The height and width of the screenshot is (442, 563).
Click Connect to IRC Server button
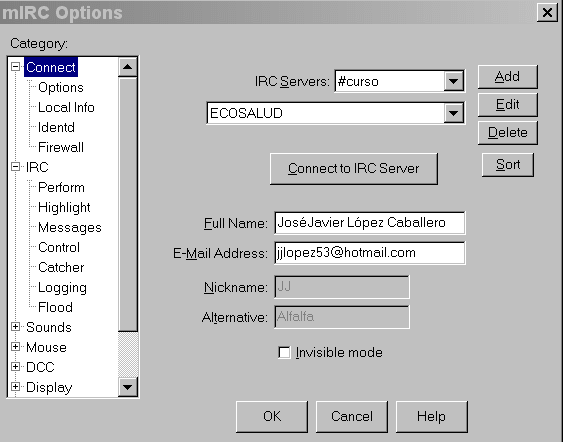[x=354, y=169]
